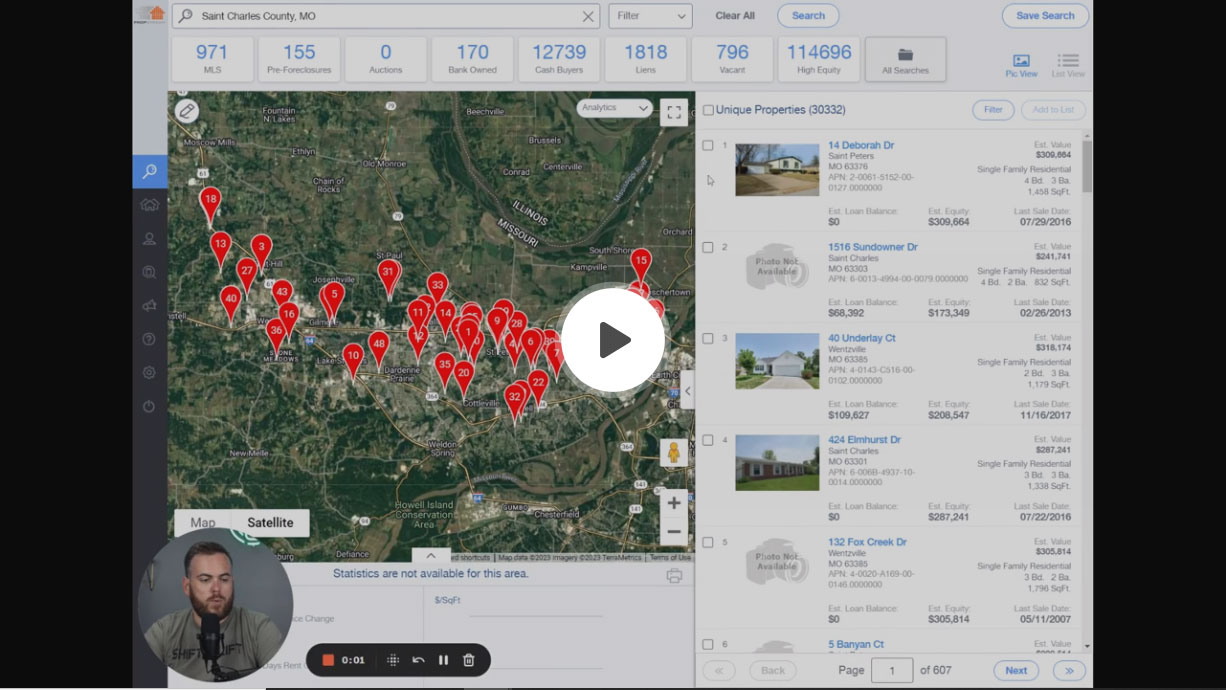Click the results Filter button
1226x690 pixels.
point(993,110)
